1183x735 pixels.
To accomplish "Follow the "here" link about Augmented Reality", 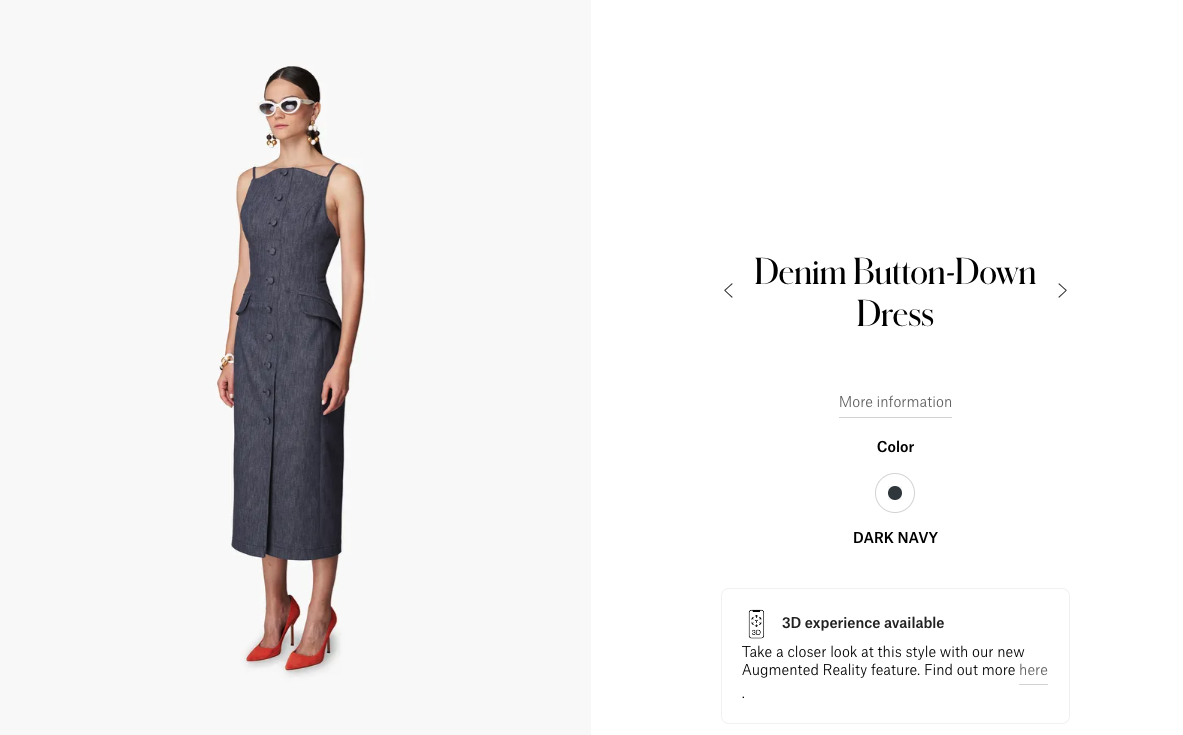I will coord(1033,670).
